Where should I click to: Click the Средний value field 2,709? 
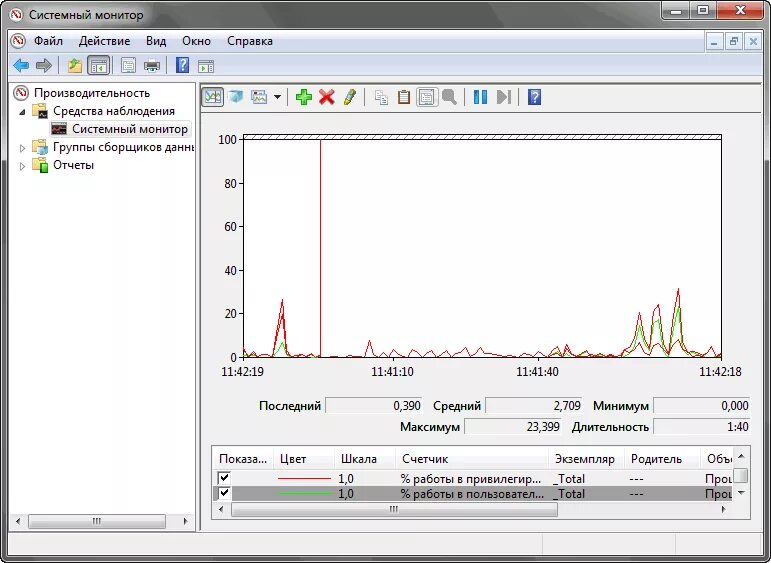(534, 406)
